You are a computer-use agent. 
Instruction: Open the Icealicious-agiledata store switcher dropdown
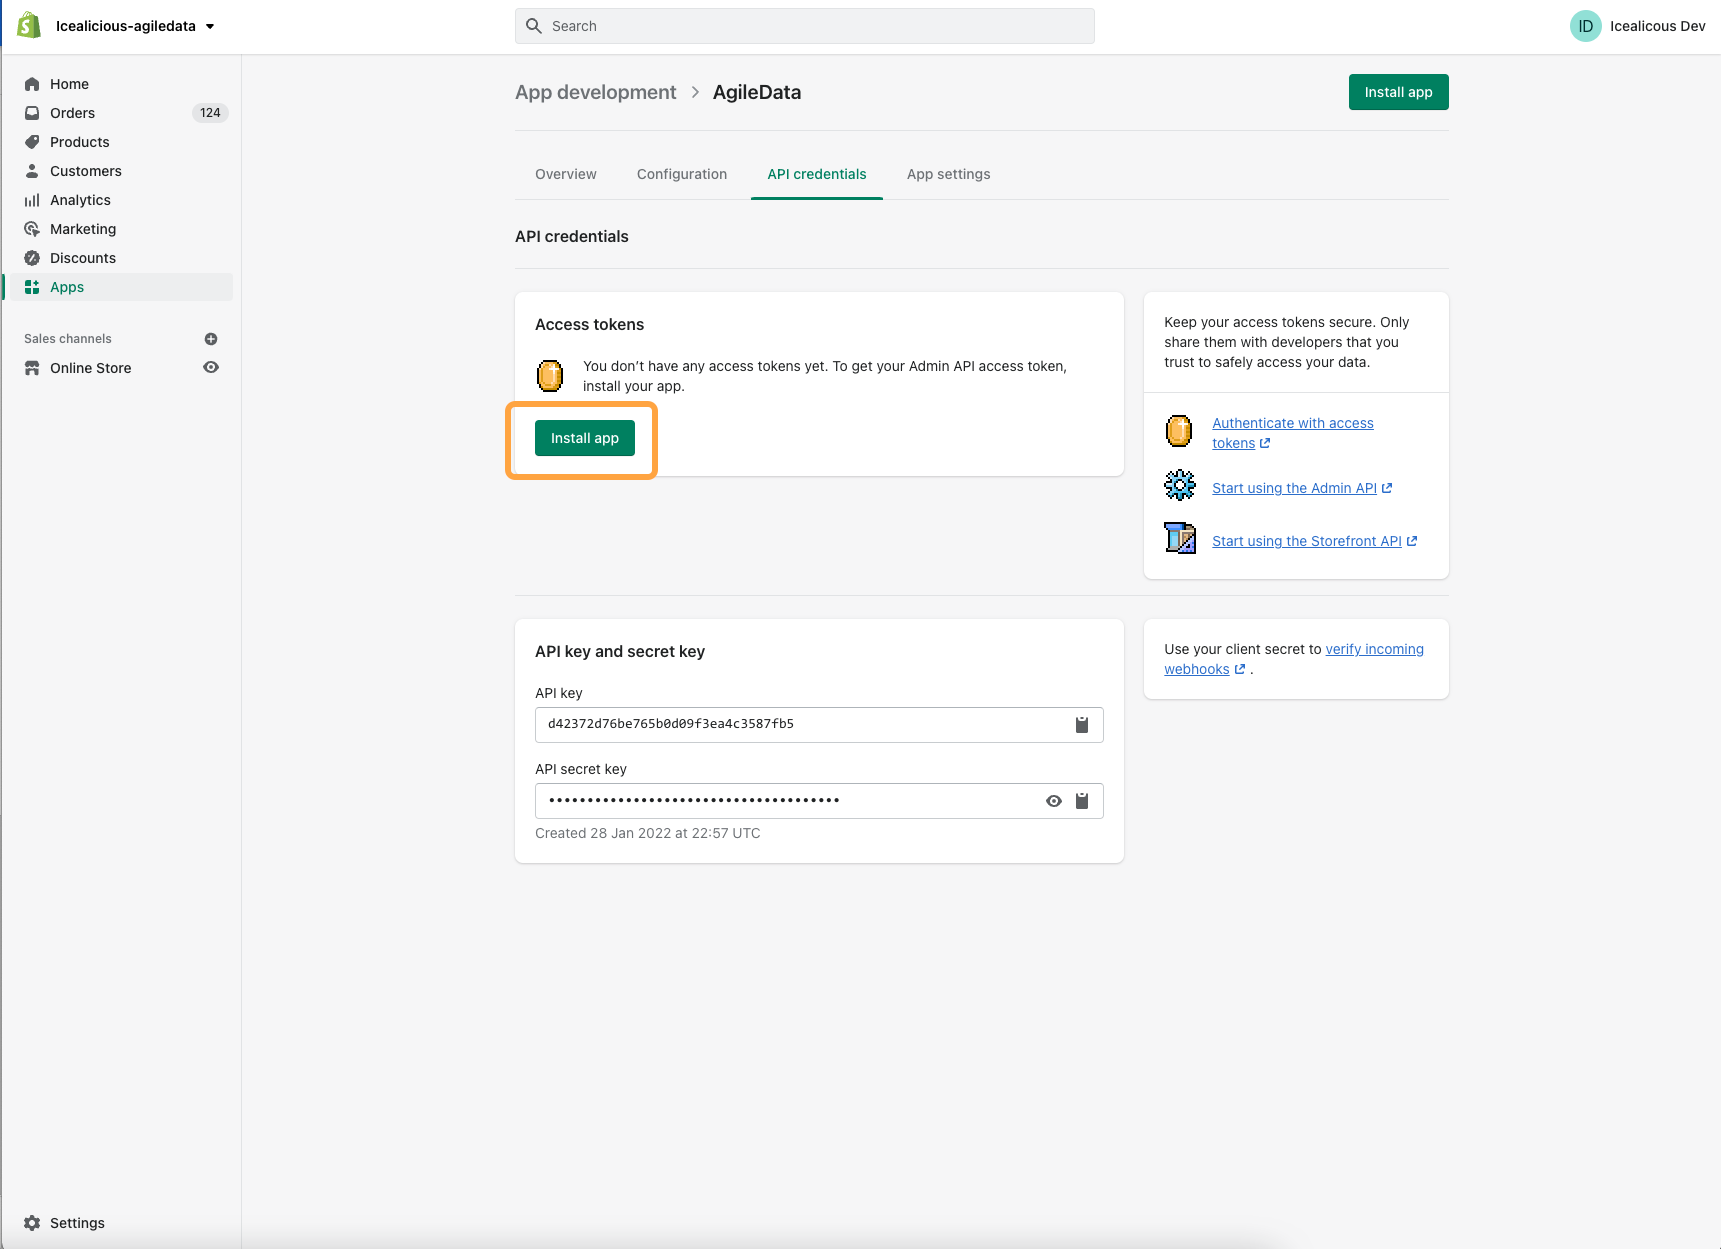[135, 26]
